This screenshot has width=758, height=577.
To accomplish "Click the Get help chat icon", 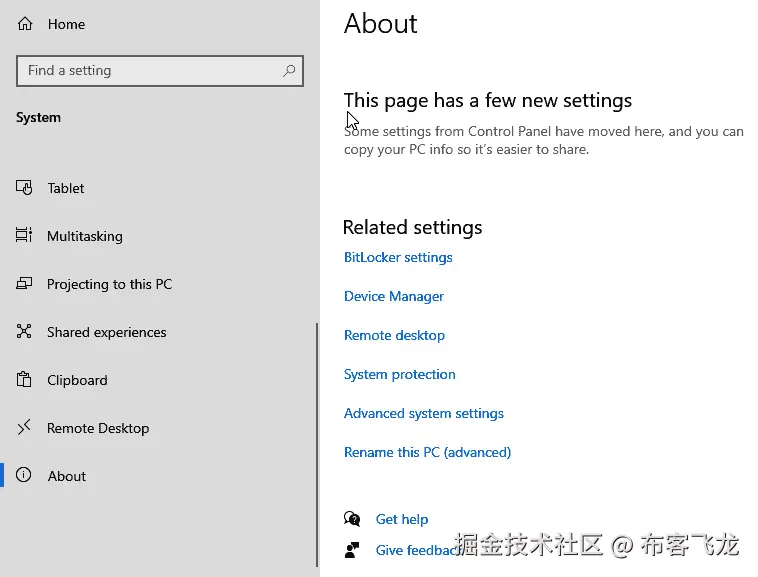I will coord(352,519).
